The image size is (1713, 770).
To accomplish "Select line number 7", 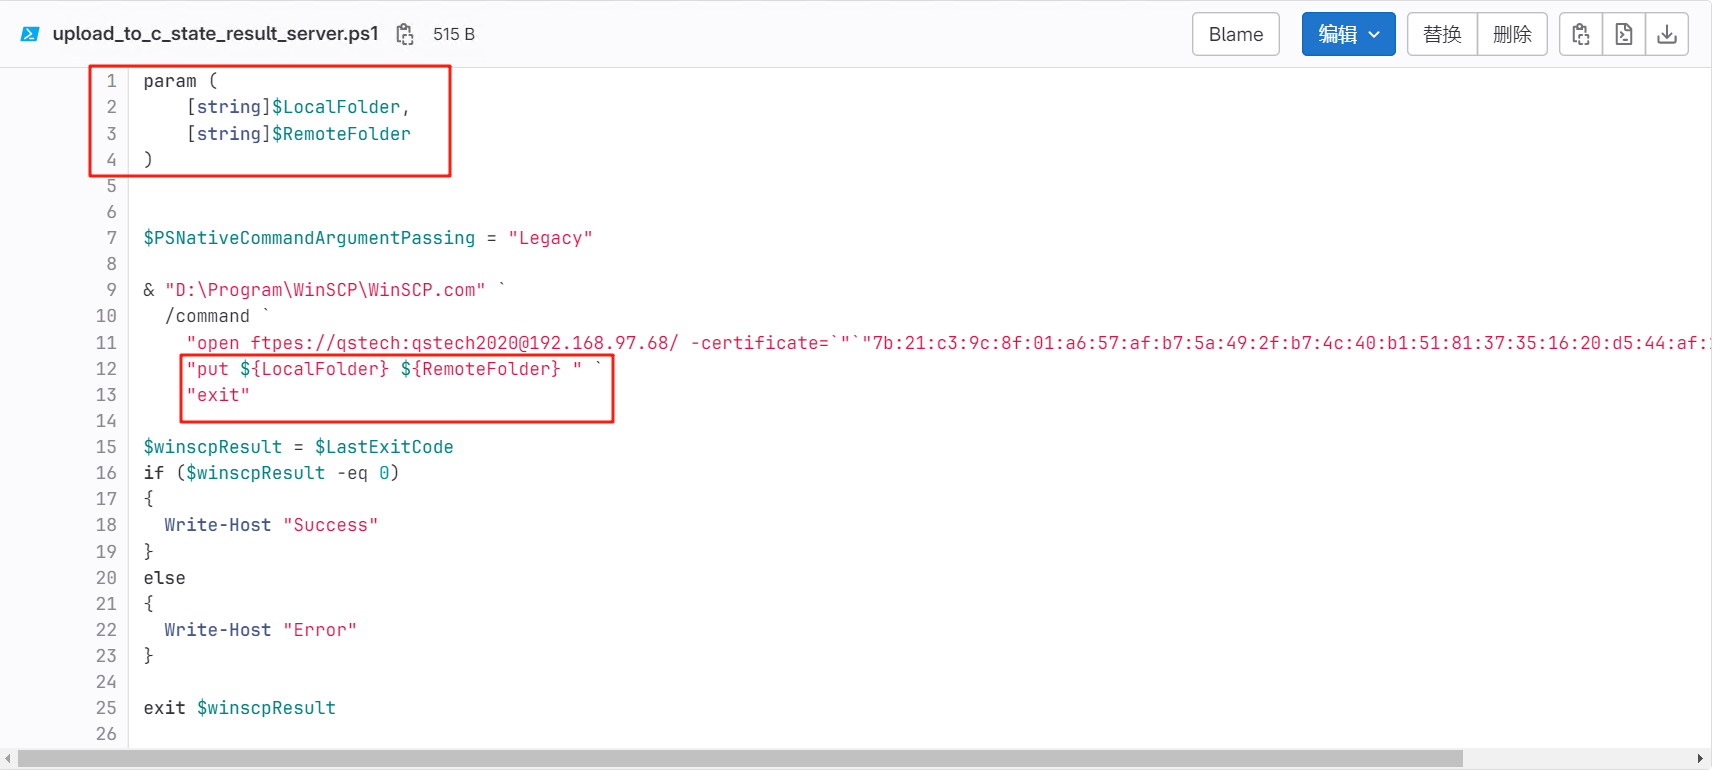I will pyautogui.click(x=111, y=238).
